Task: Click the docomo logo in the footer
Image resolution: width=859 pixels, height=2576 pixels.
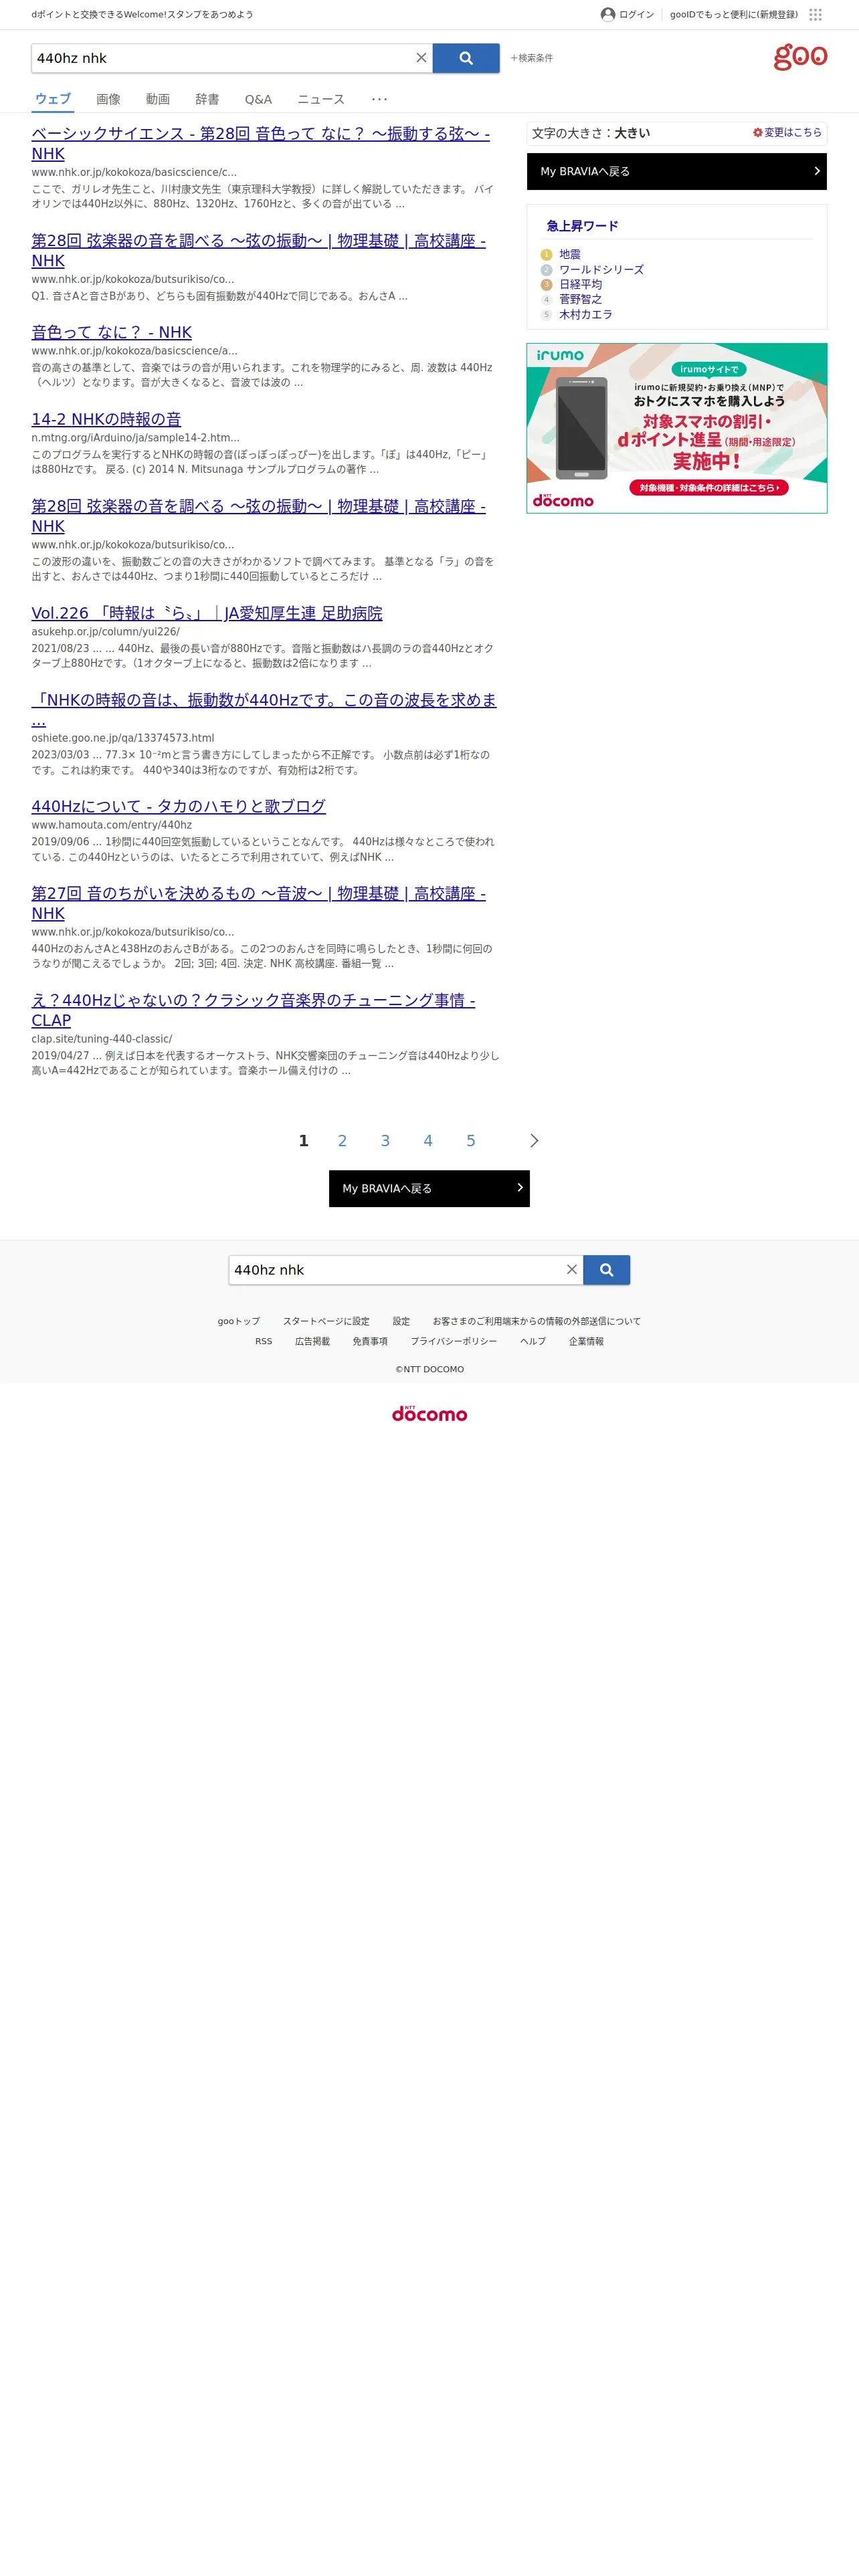Action: click(x=429, y=1413)
